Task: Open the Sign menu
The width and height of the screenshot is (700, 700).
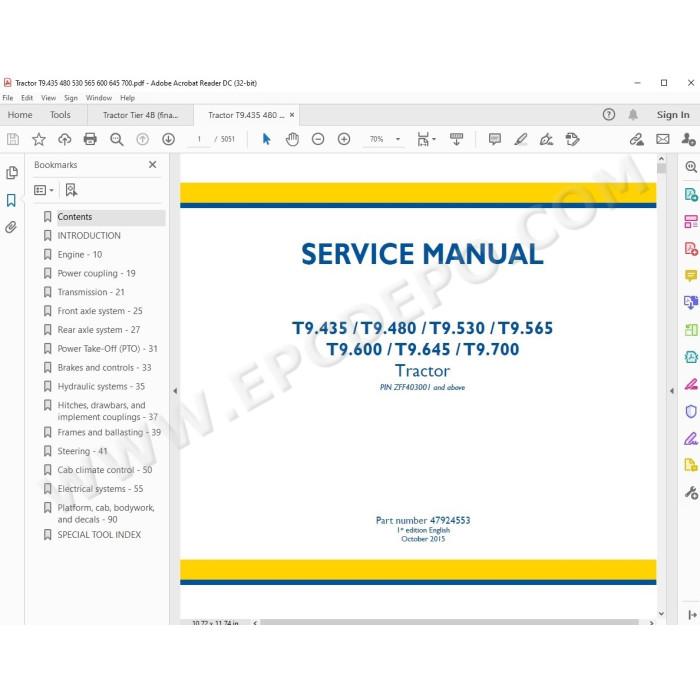Action: click(x=71, y=98)
